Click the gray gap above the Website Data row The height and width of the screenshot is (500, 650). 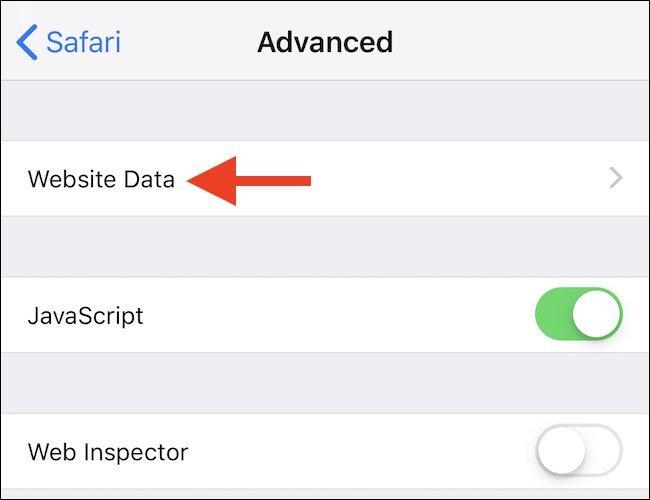pyautogui.click(x=325, y=110)
